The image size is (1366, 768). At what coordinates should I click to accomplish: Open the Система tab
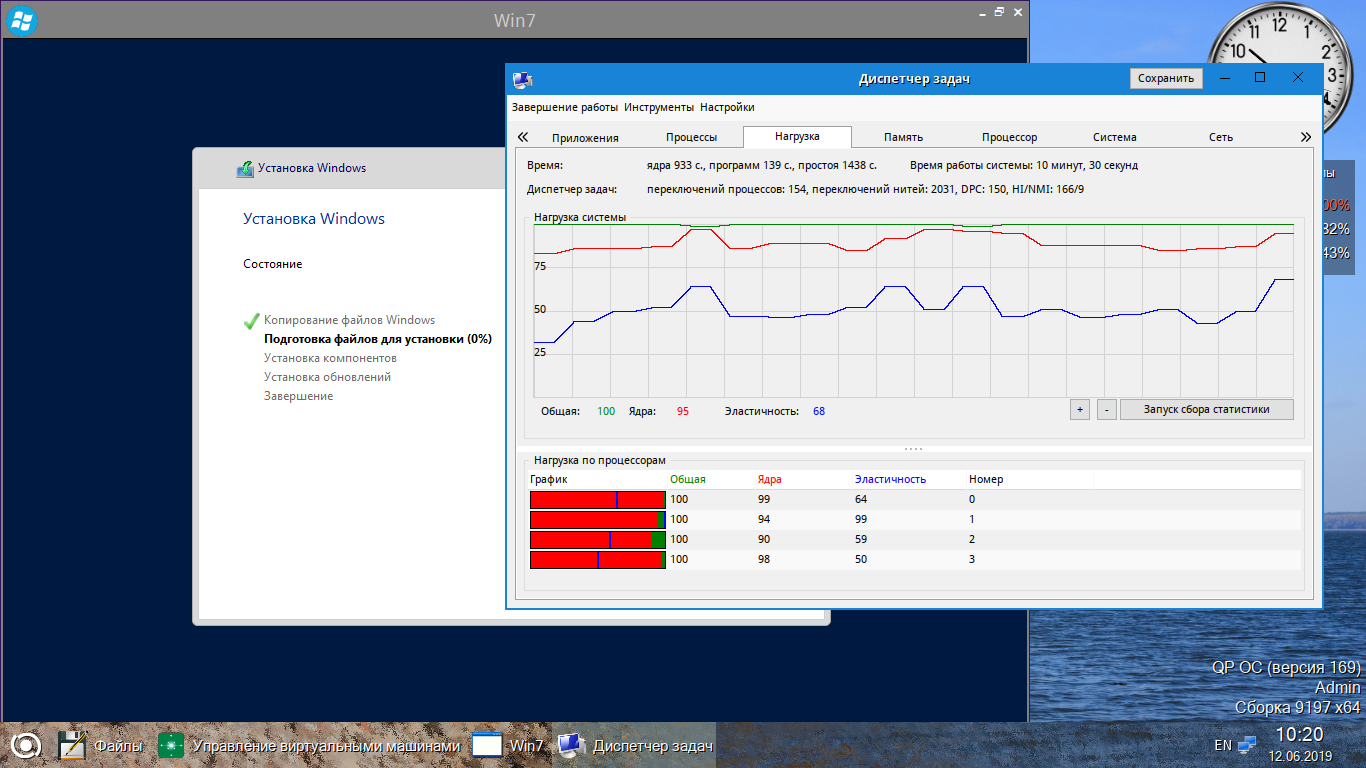pyautogui.click(x=1114, y=137)
